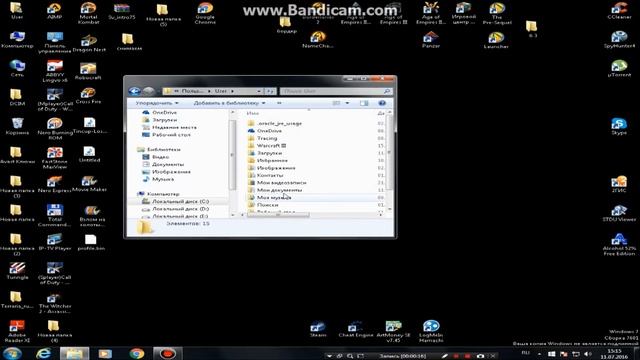The height and width of the screenshot is (360, 640).
Task: Expand the arrow after User in breadcrumb
Action: 233,91
